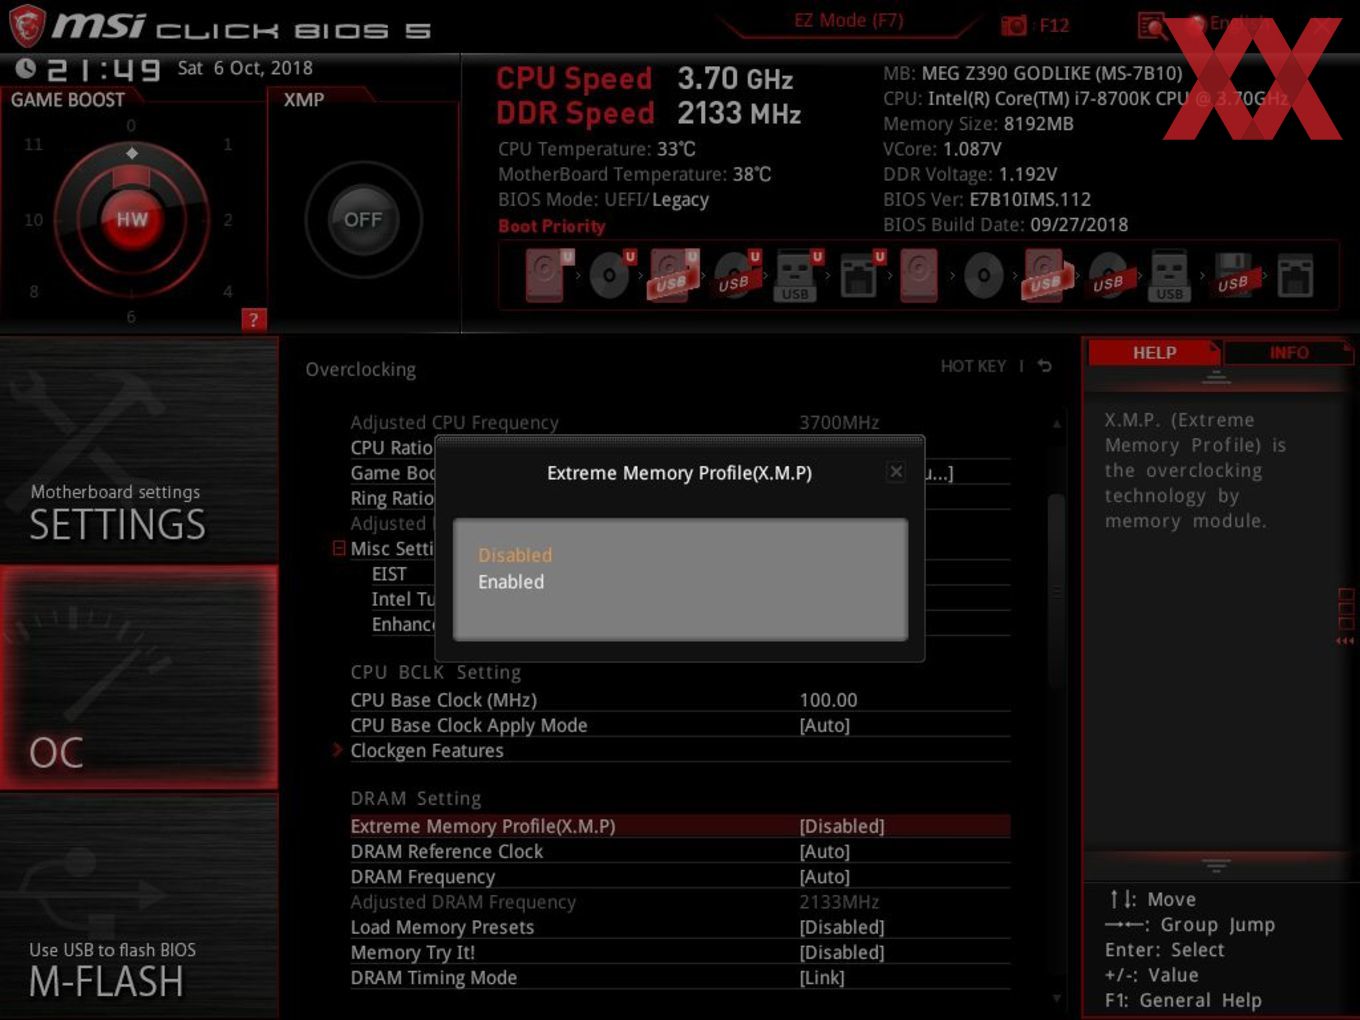This screenshot has width=1360, height=1020.
Task: Select the DRAM Reference Clock label
Action: point(447,851)
